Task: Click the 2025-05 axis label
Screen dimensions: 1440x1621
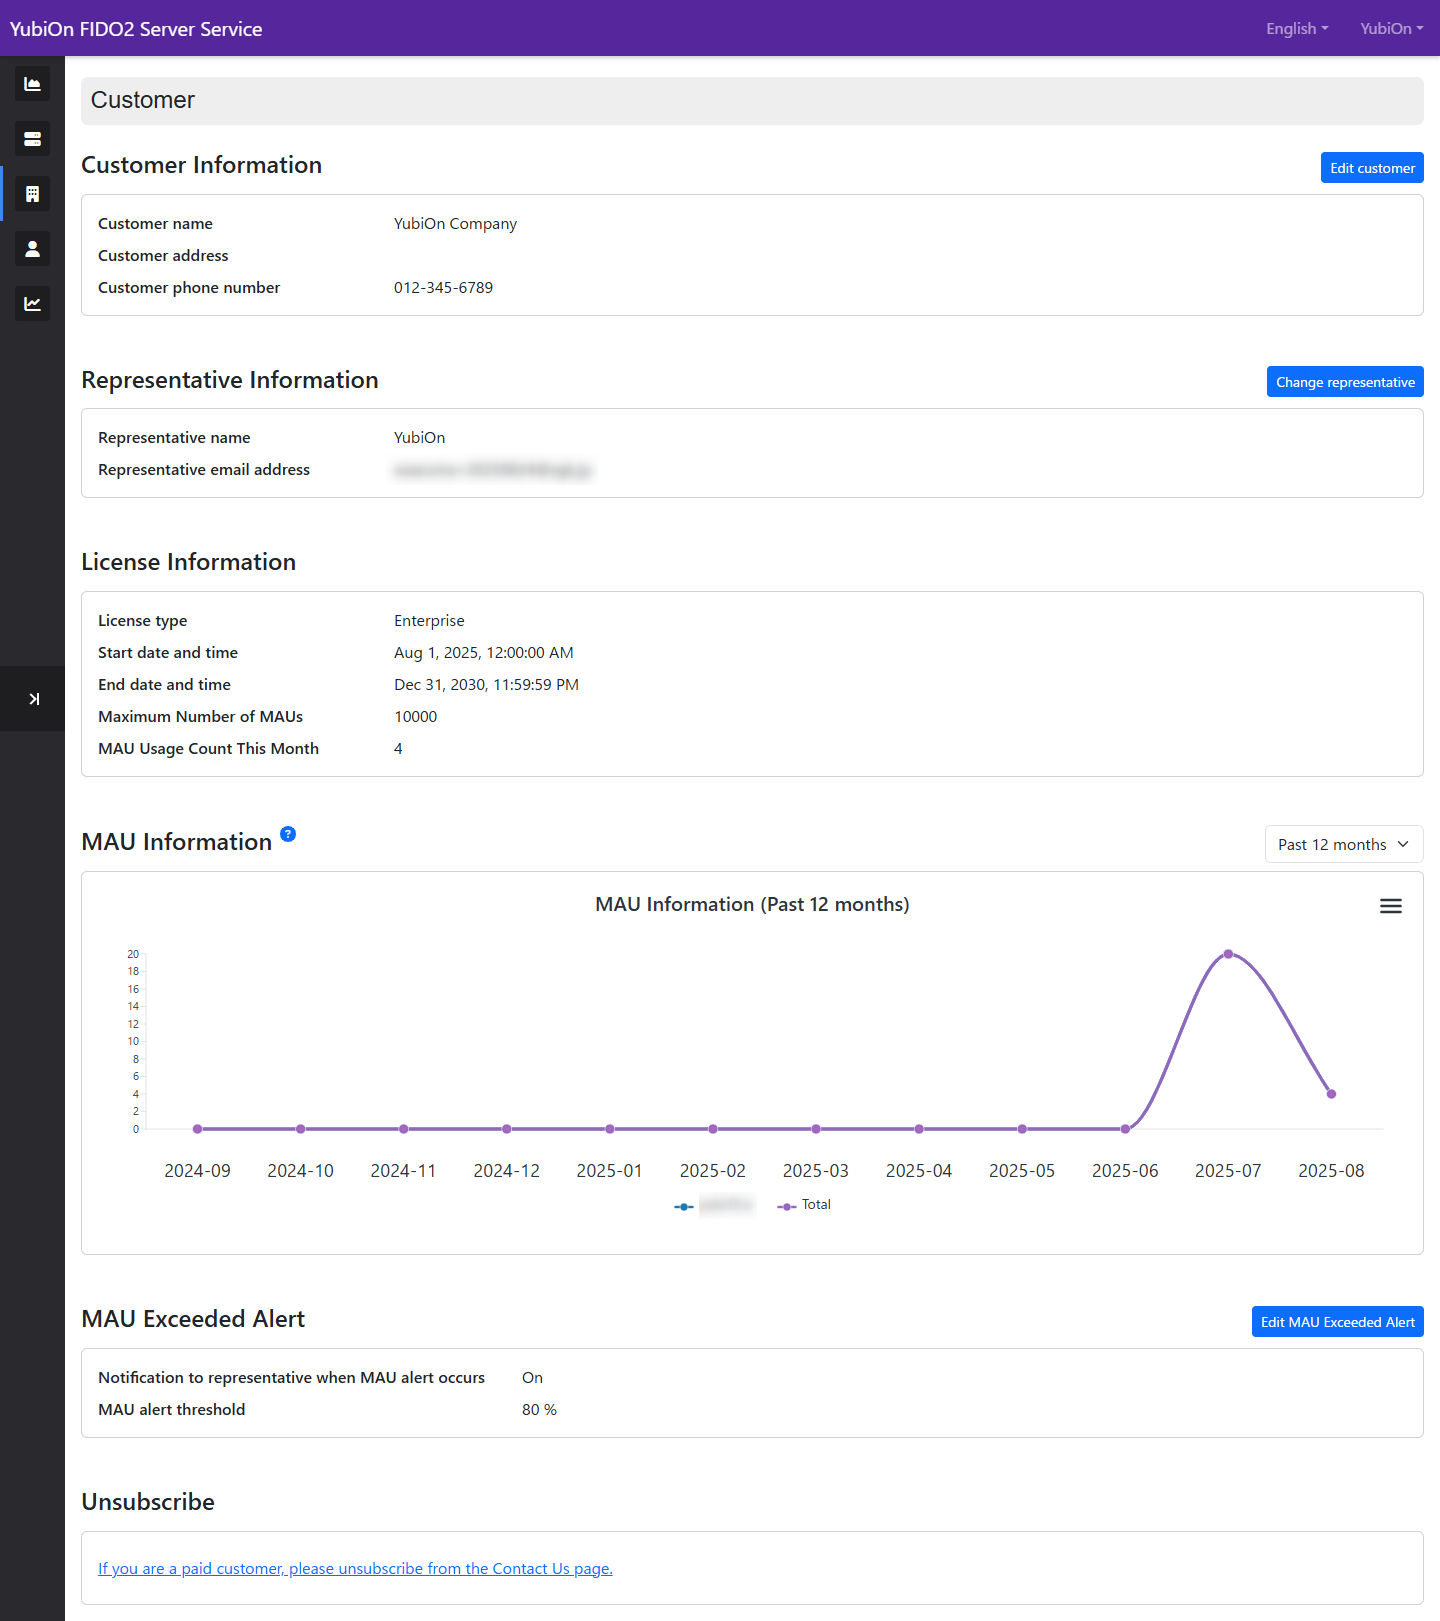Action: point(1022,1171)
